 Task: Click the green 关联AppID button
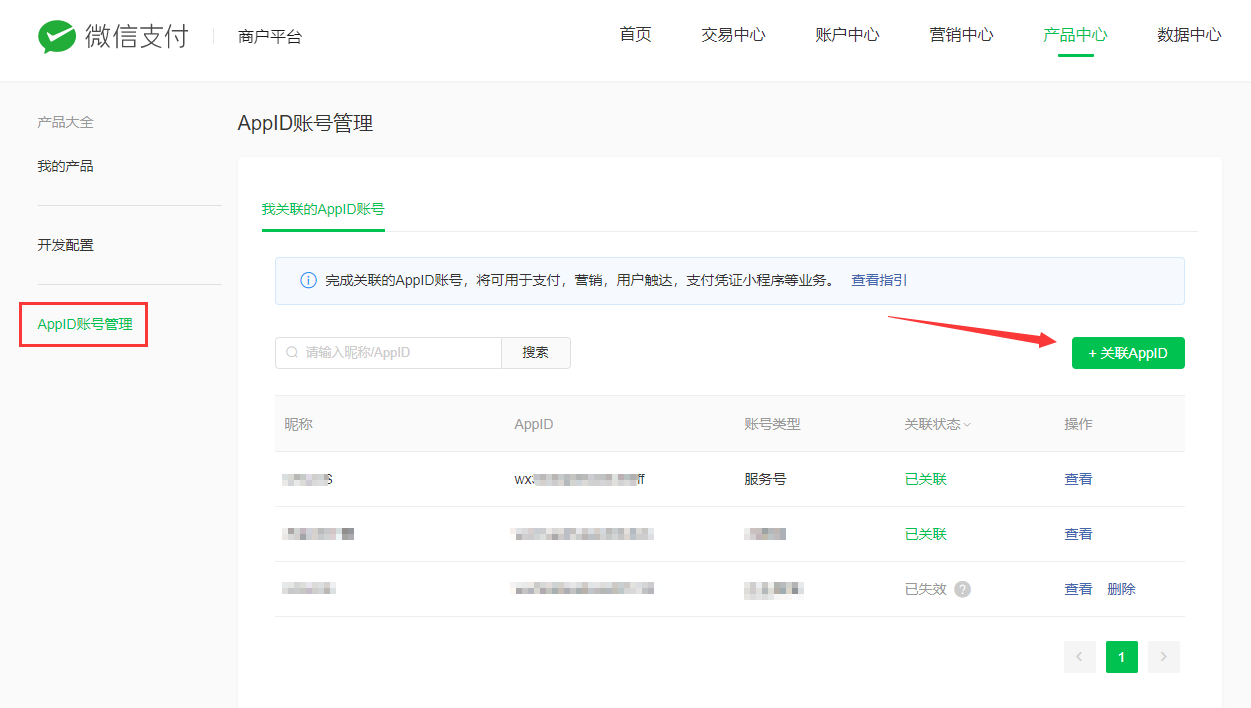click(x=1128, y=353)
